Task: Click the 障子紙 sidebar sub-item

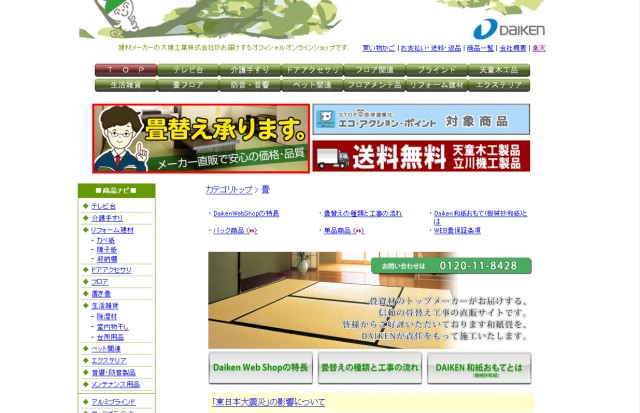Action: point(106,249)
